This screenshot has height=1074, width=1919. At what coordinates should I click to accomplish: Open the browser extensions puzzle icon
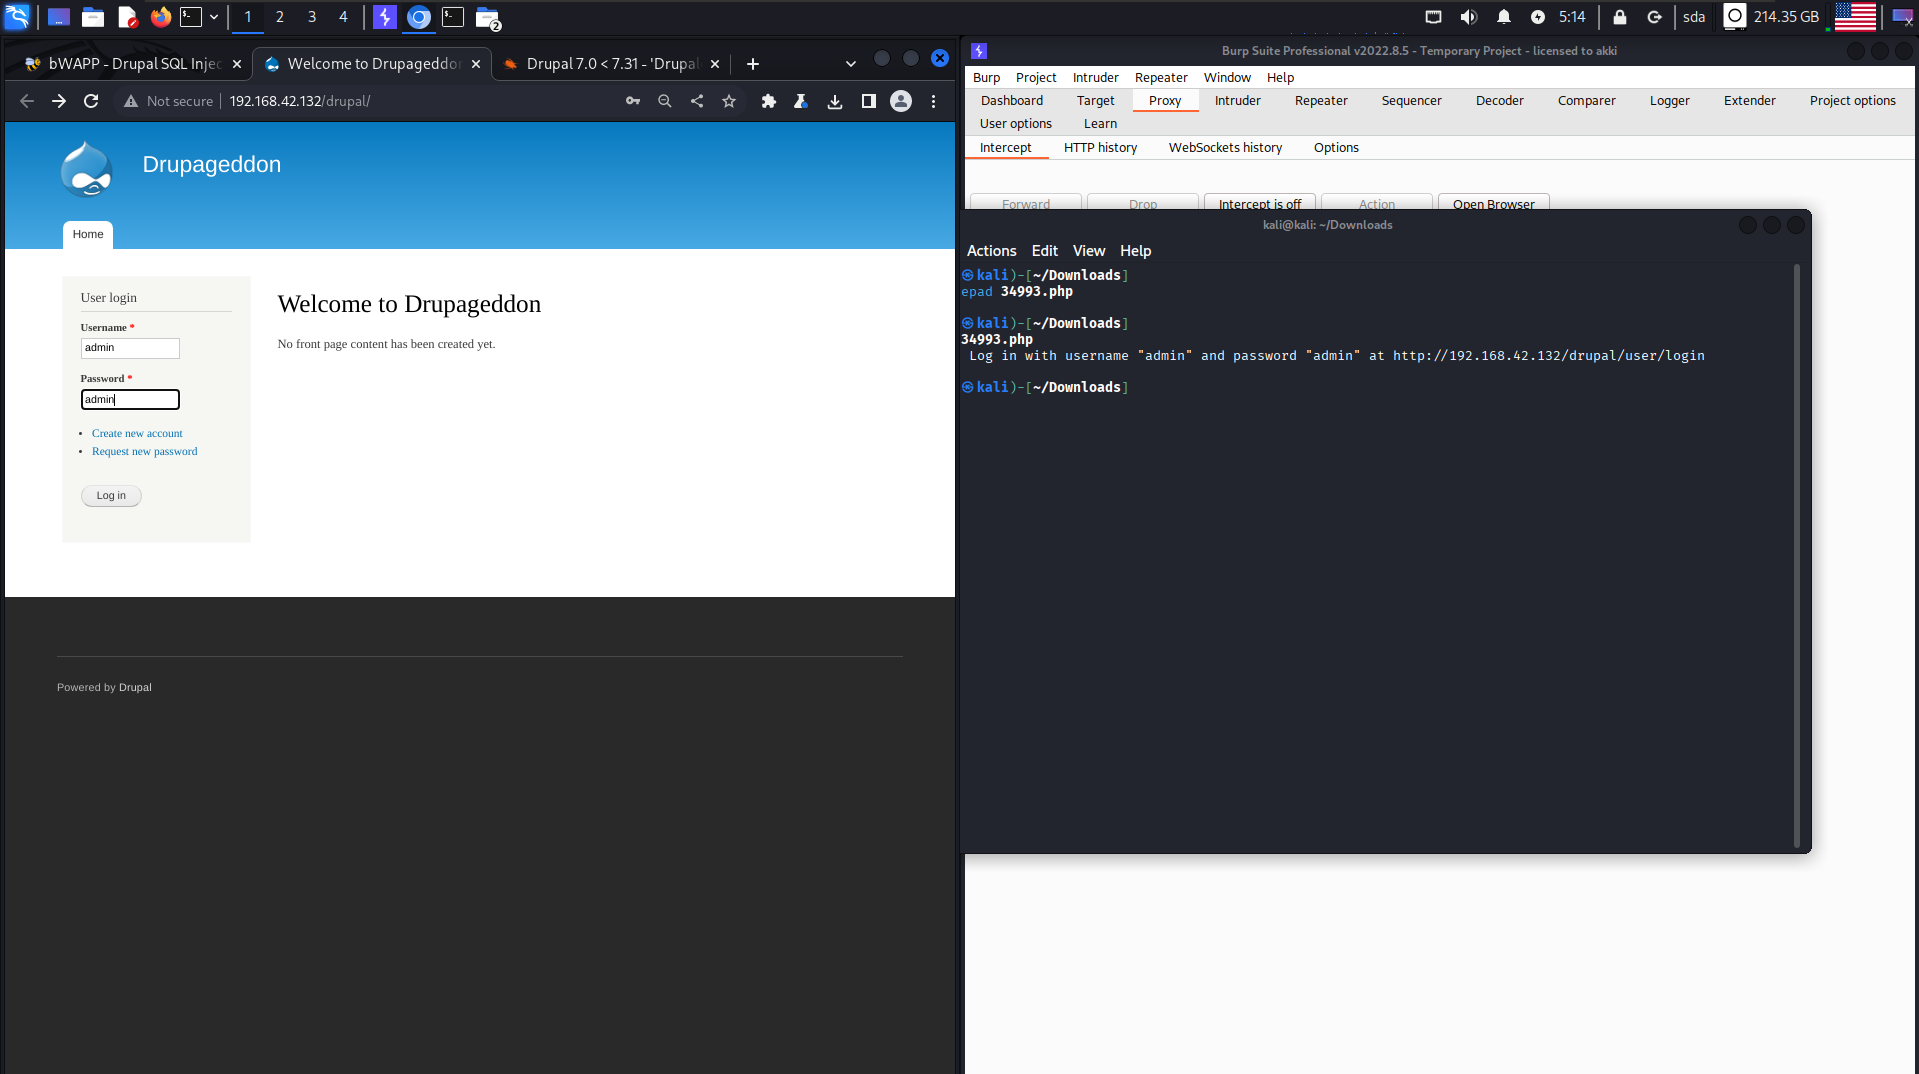point(768,101)
